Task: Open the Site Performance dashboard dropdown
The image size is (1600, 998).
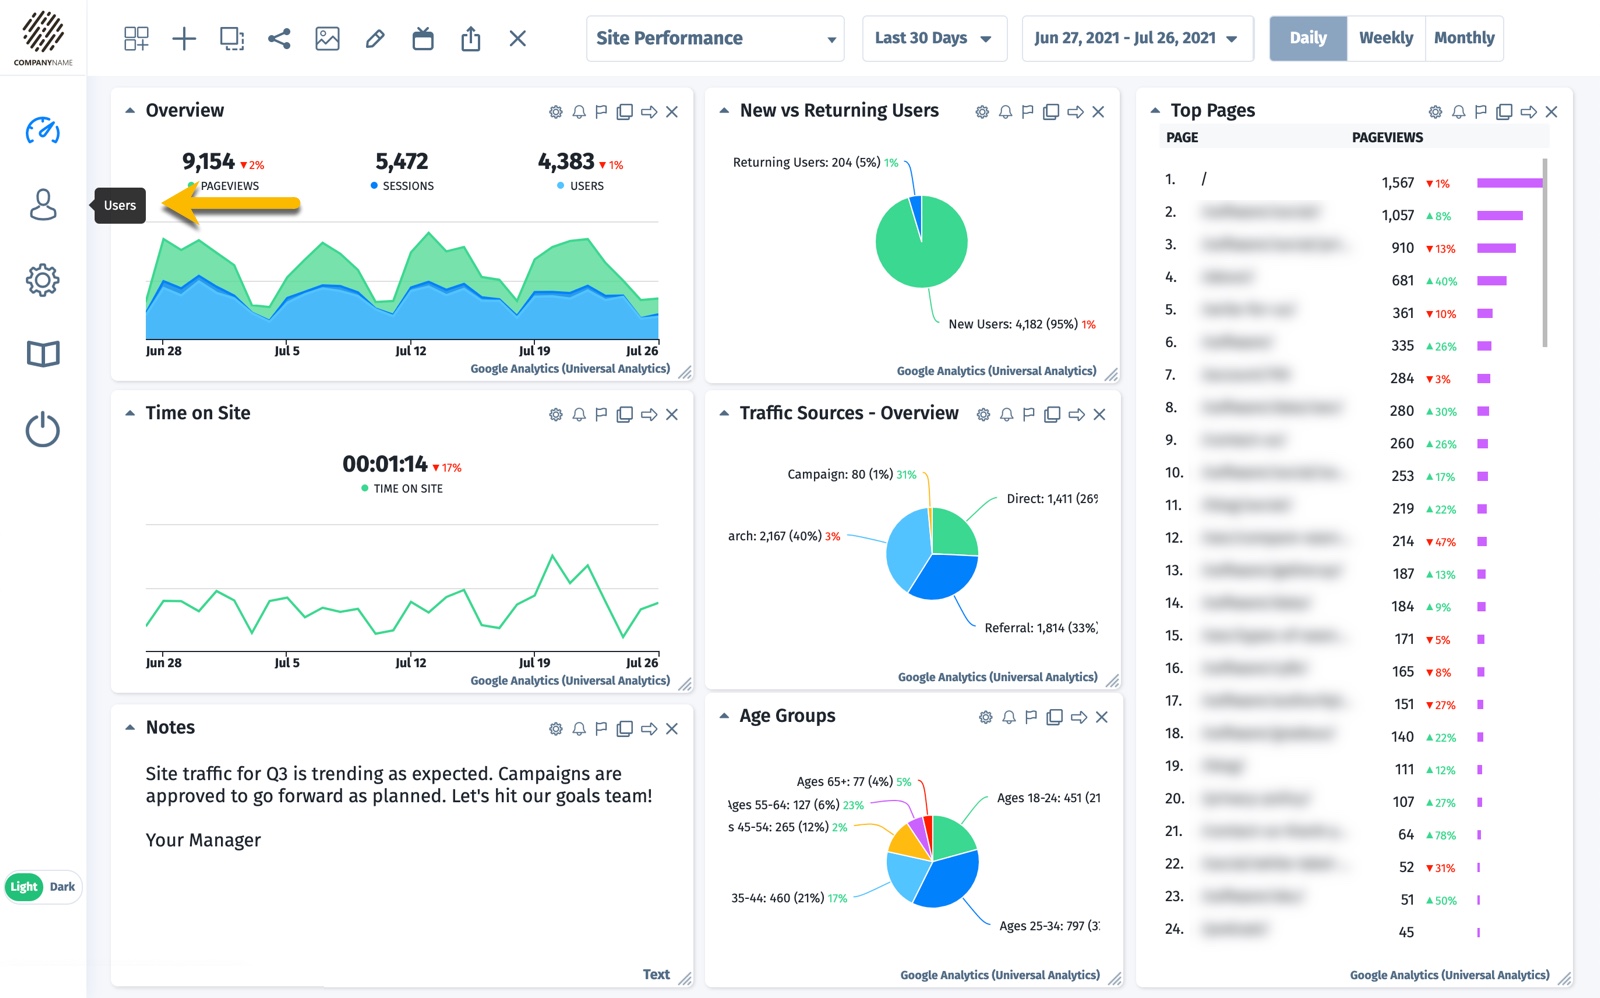Action: point(715,39)
